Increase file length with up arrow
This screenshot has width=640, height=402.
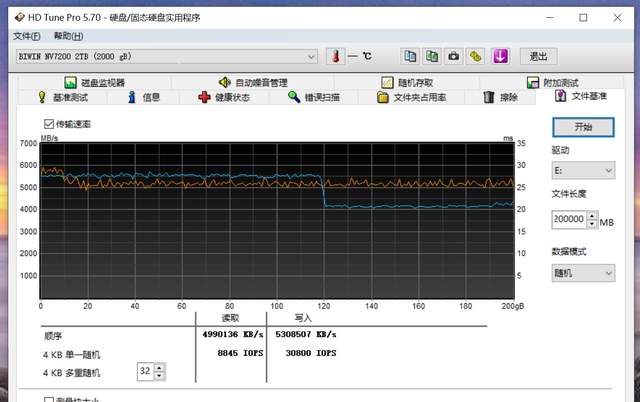click(x=592, y=215)
